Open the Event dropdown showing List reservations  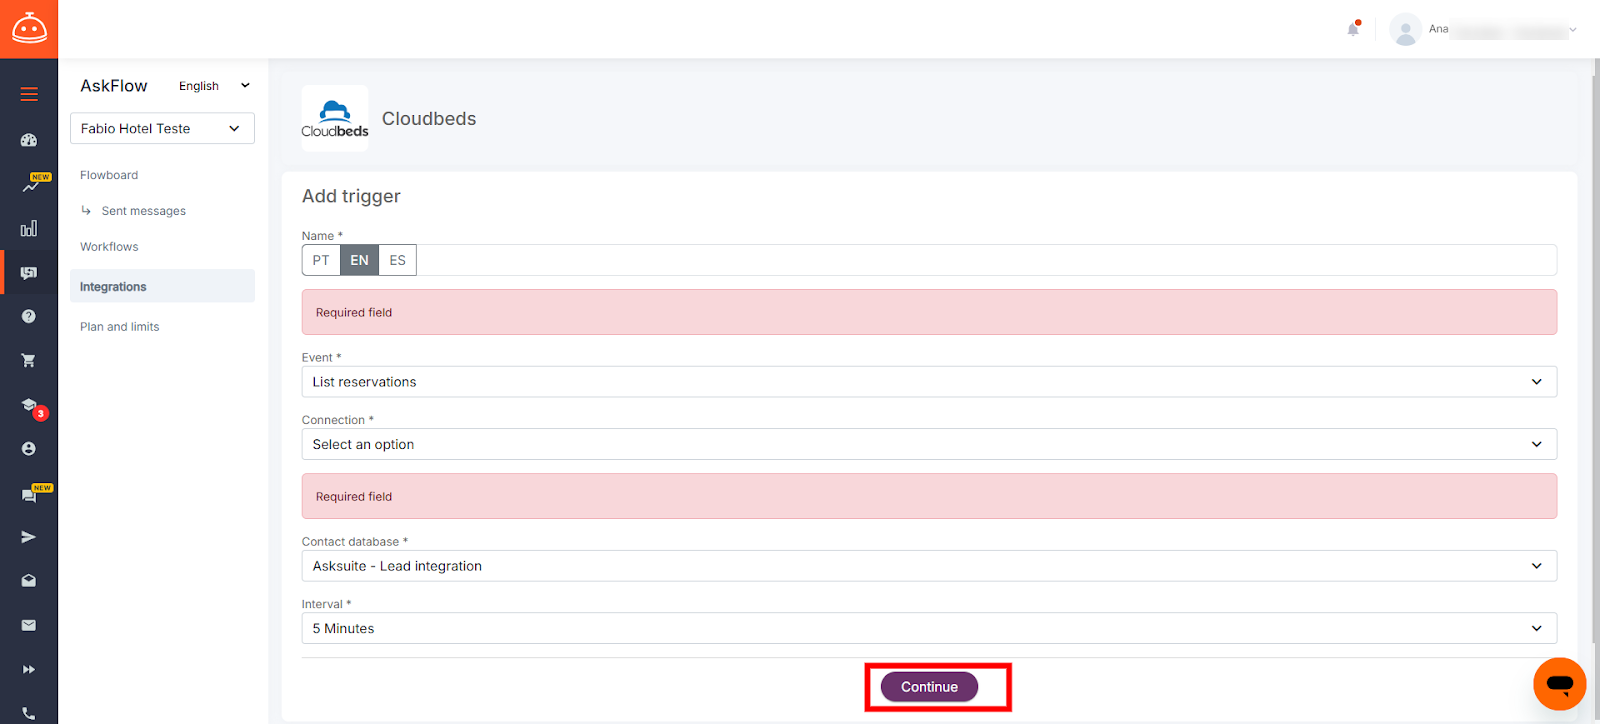[x=929, y=382]
